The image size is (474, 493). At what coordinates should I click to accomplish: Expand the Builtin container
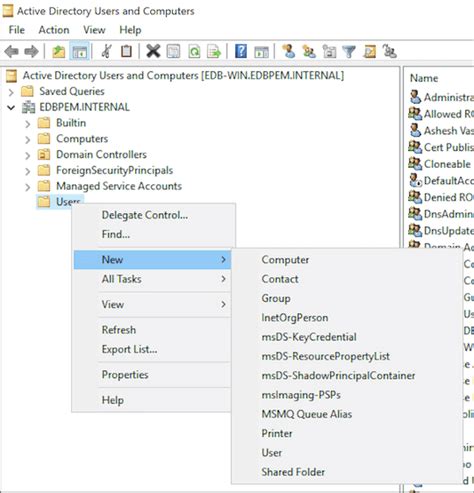28,124
